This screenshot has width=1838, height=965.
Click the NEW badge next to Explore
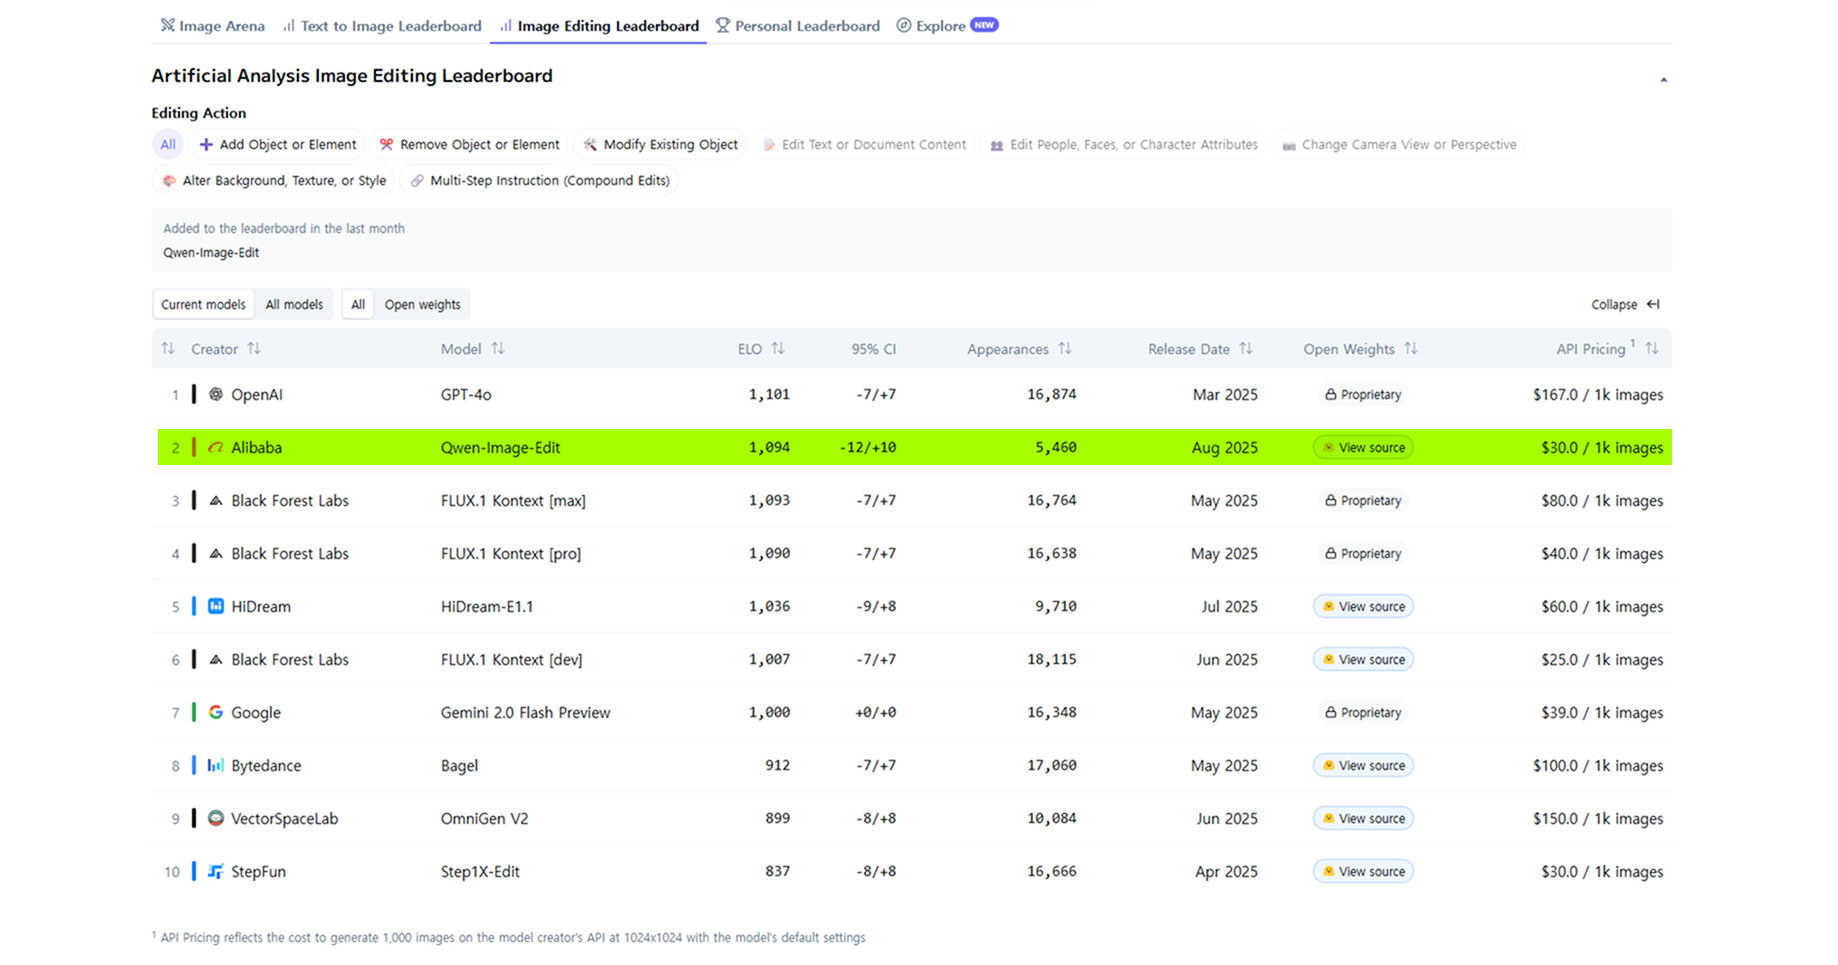click(984, 25)
